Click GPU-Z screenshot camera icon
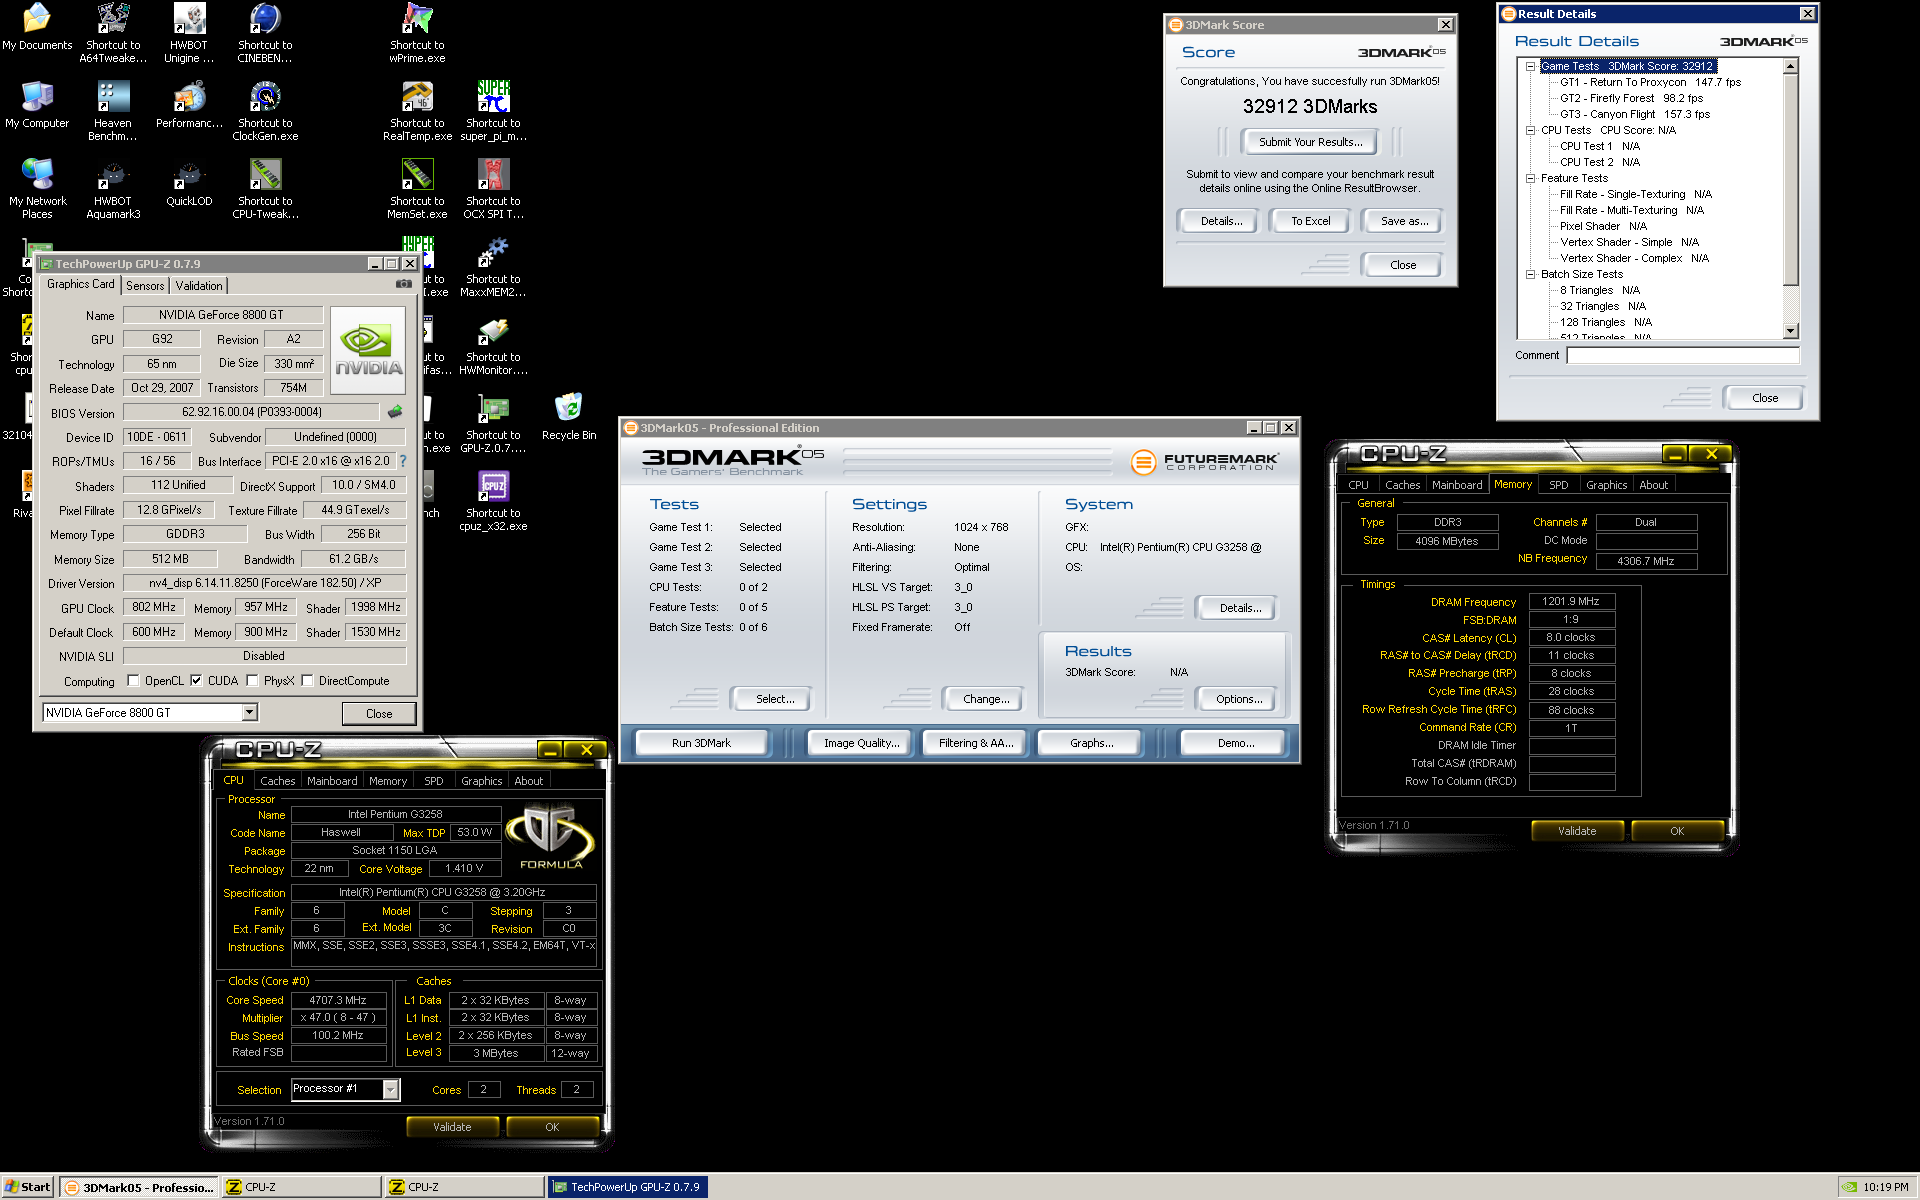This screenshot has width=1920, height=1200. (404, 284)
